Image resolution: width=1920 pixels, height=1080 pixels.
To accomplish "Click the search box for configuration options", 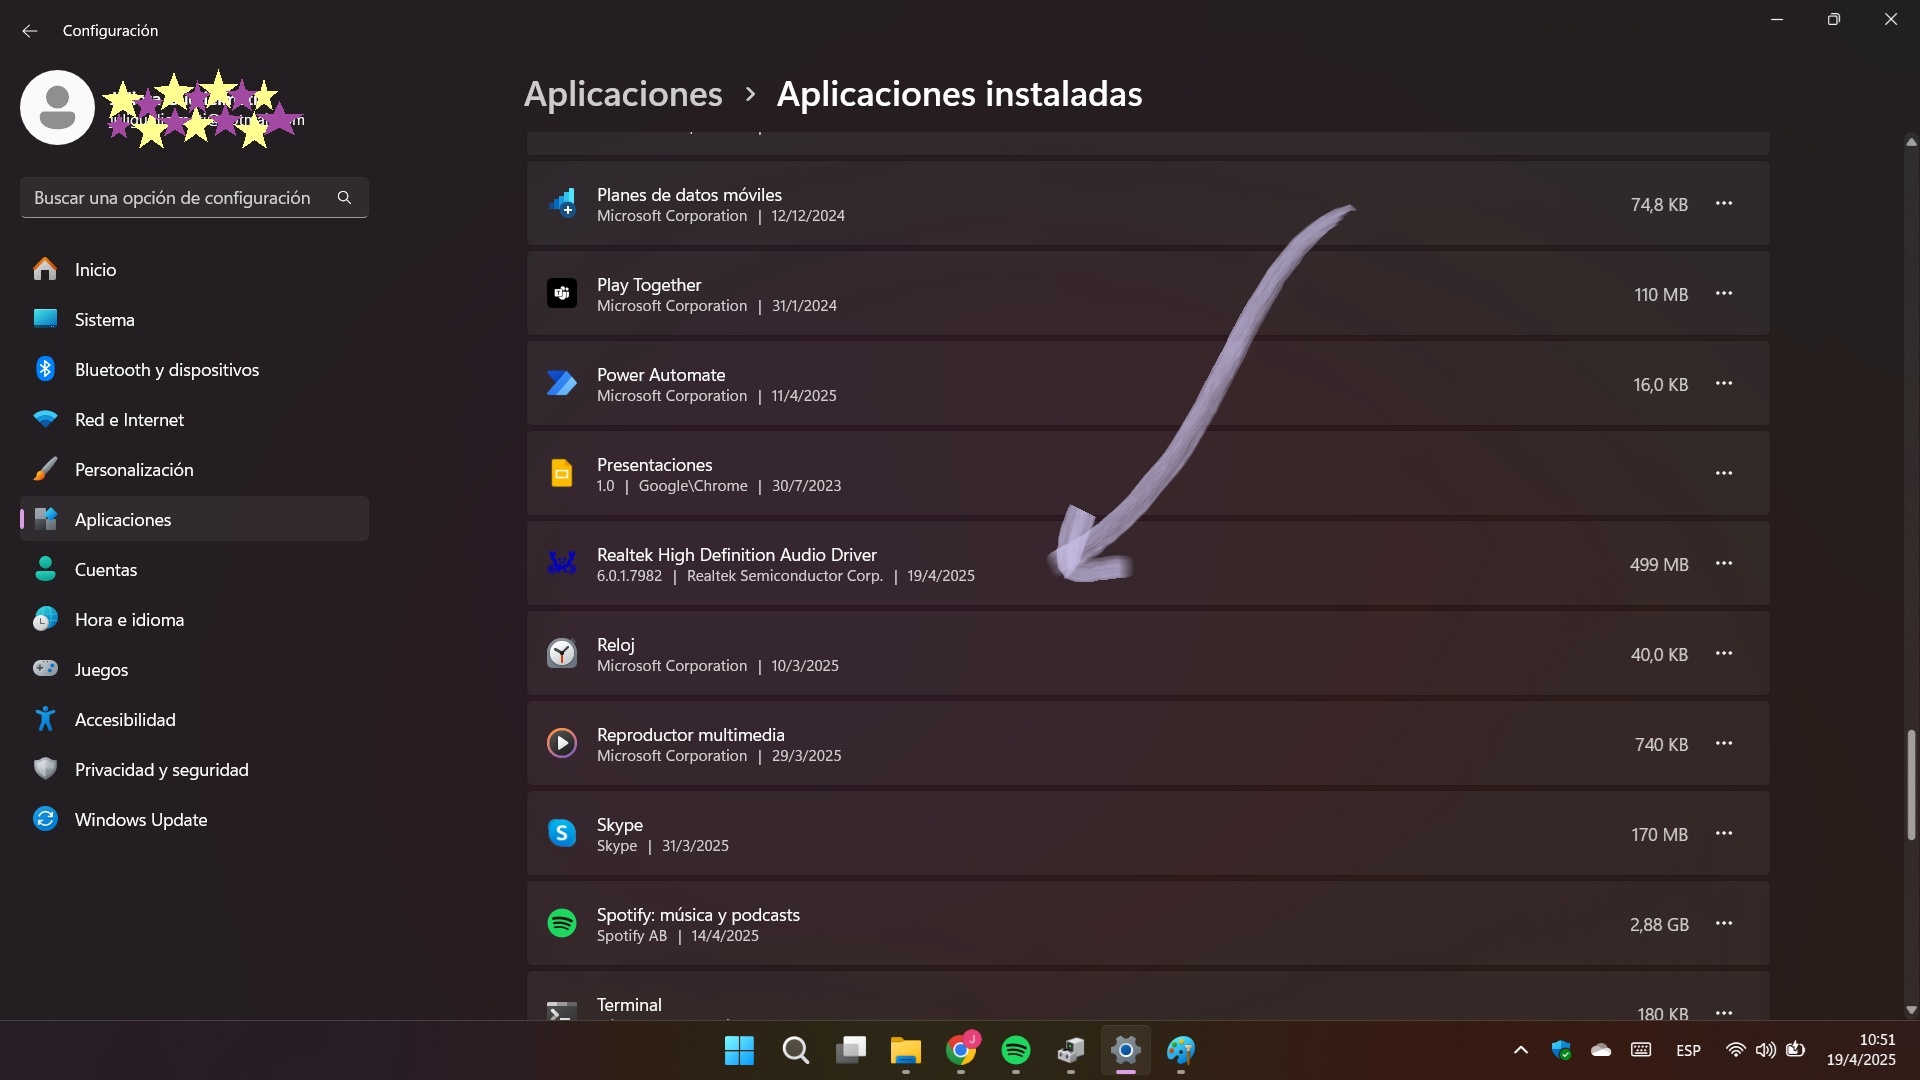I will point(180,198).
